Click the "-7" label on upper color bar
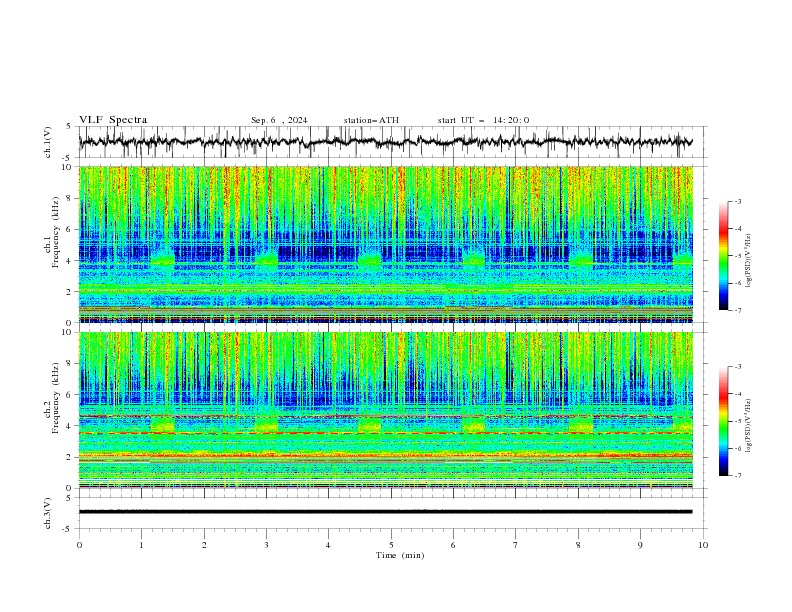 point(737,310)
